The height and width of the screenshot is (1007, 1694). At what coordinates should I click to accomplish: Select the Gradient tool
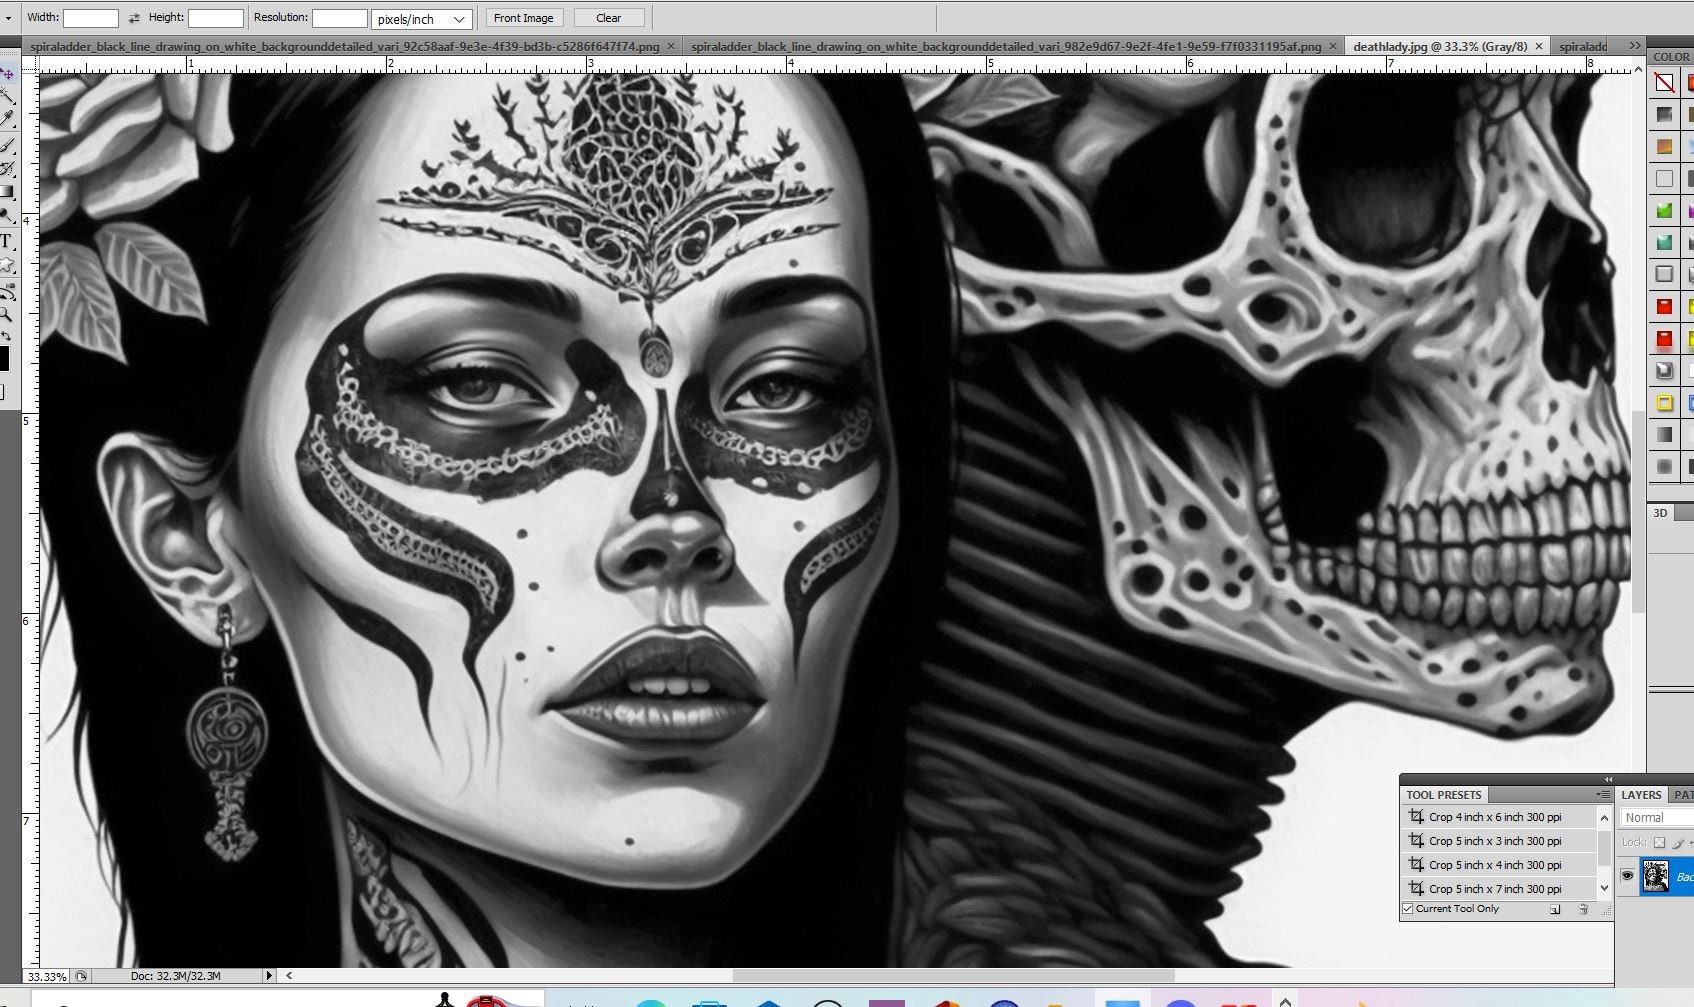6,192
